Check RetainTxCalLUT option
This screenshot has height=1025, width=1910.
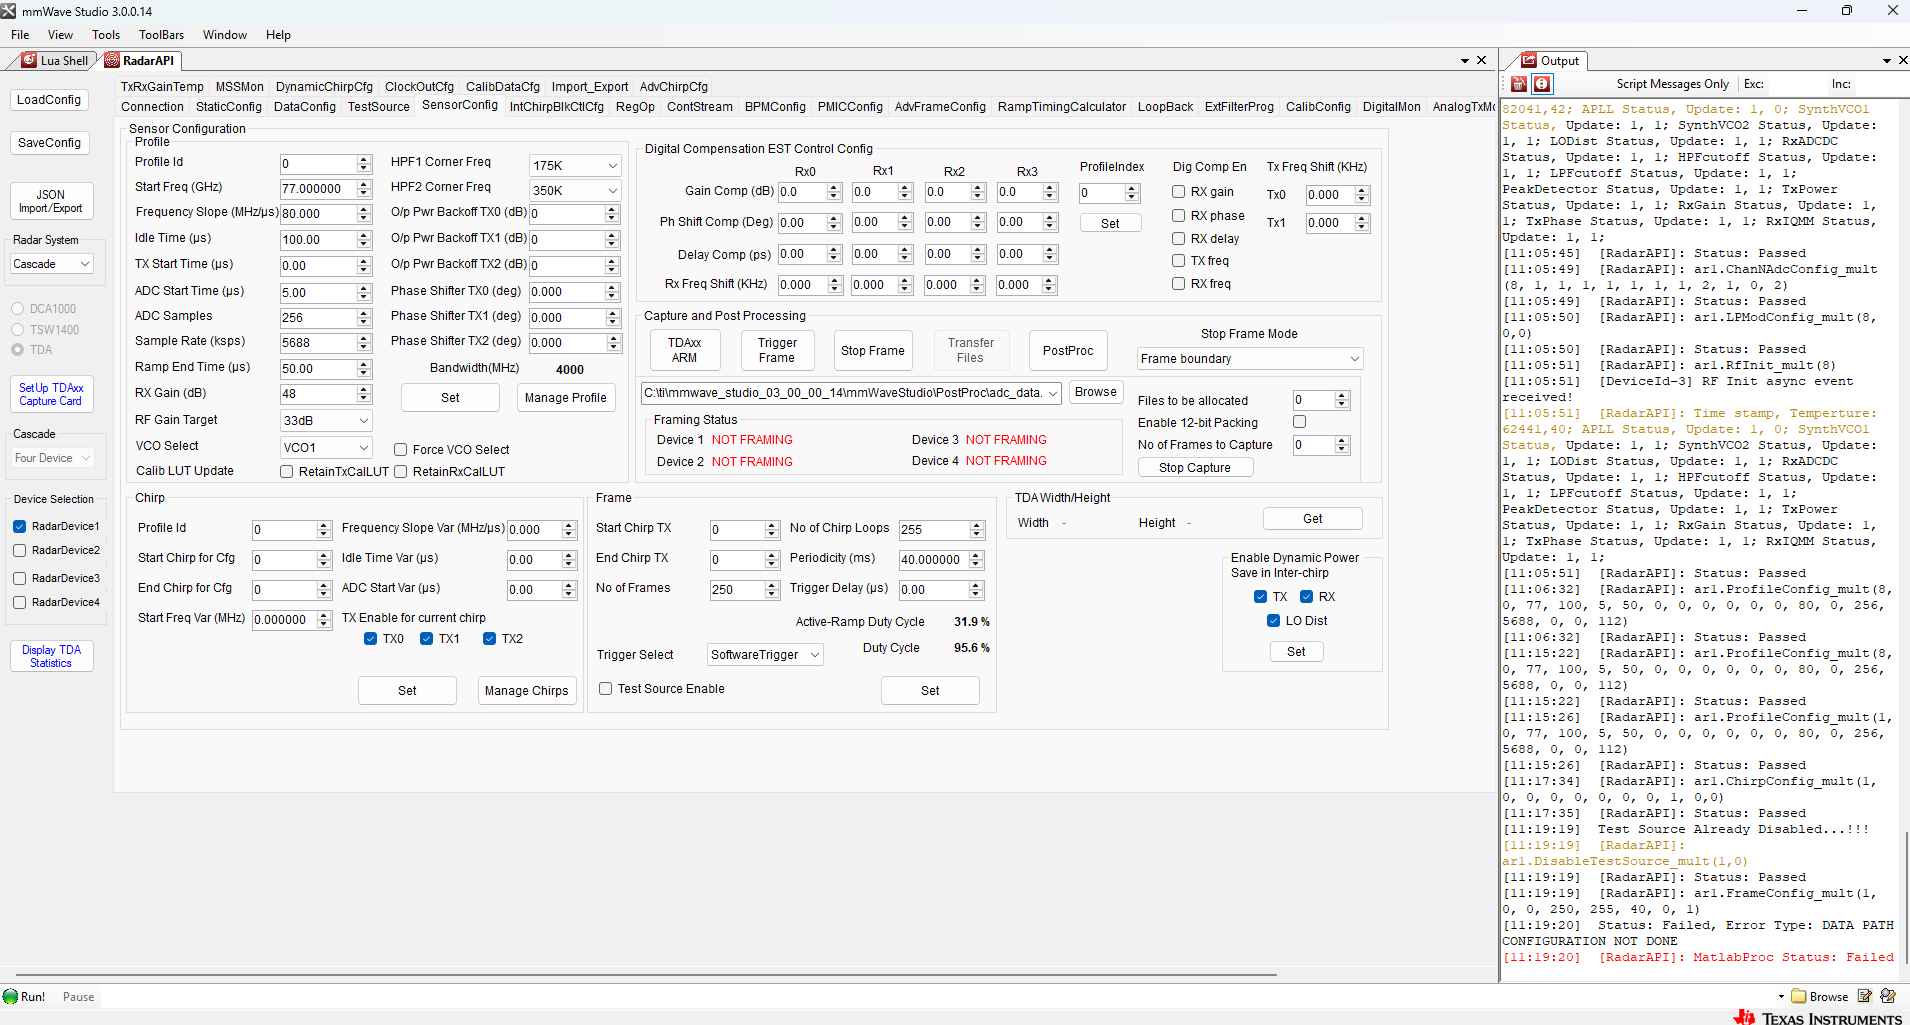(286, 472)
